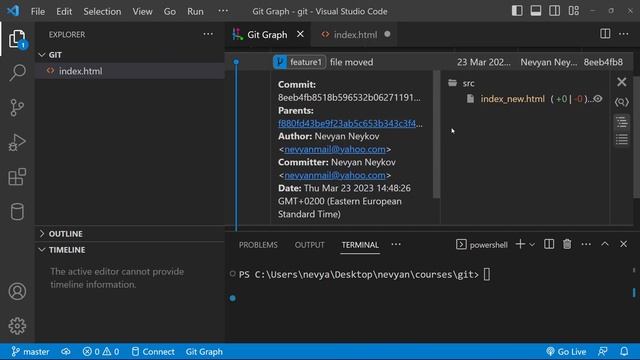Viewport: 640px width, 360px height.
Task: Close the Git Graph tab
Action: pos(300,34)
